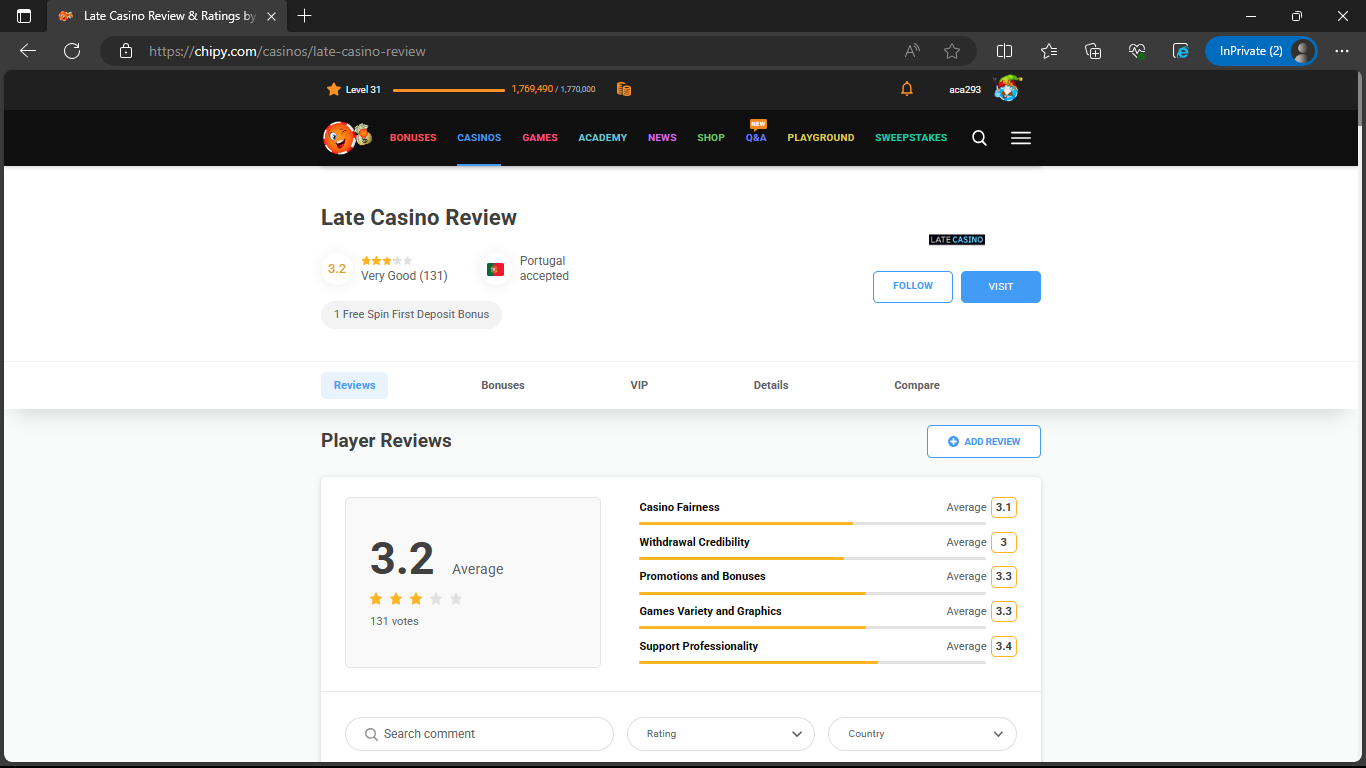
Task: Open browser split screen icon
Action: 1005,51
